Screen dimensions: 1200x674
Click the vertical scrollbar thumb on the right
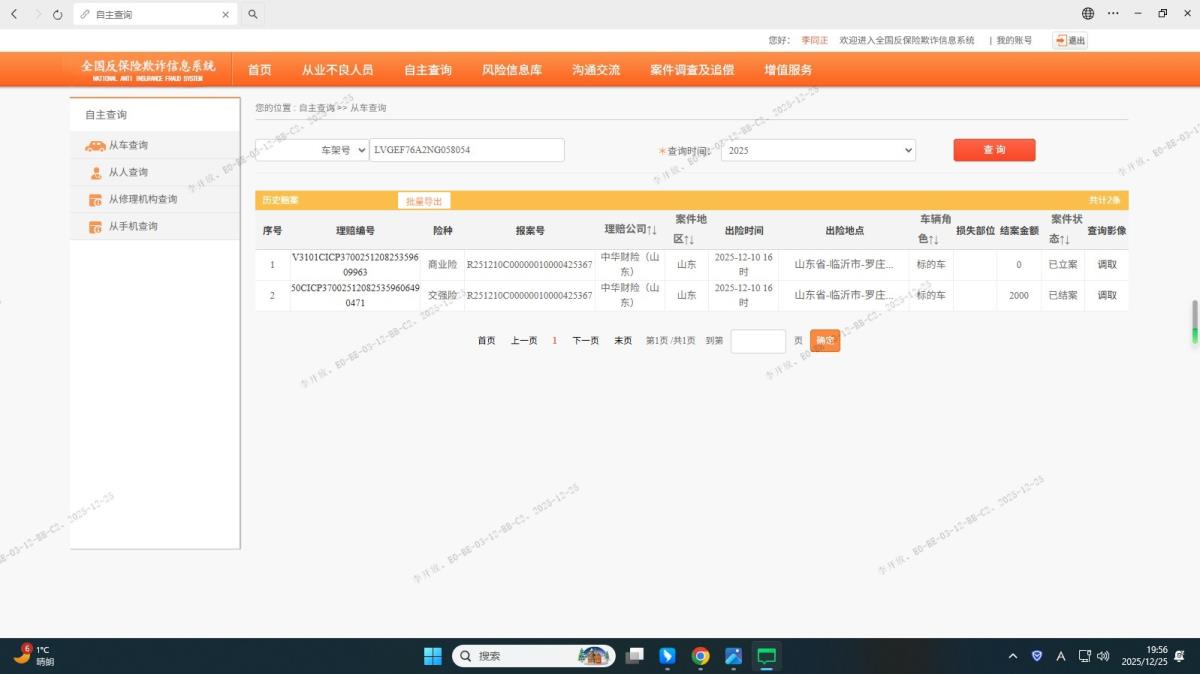[1194, 323]
